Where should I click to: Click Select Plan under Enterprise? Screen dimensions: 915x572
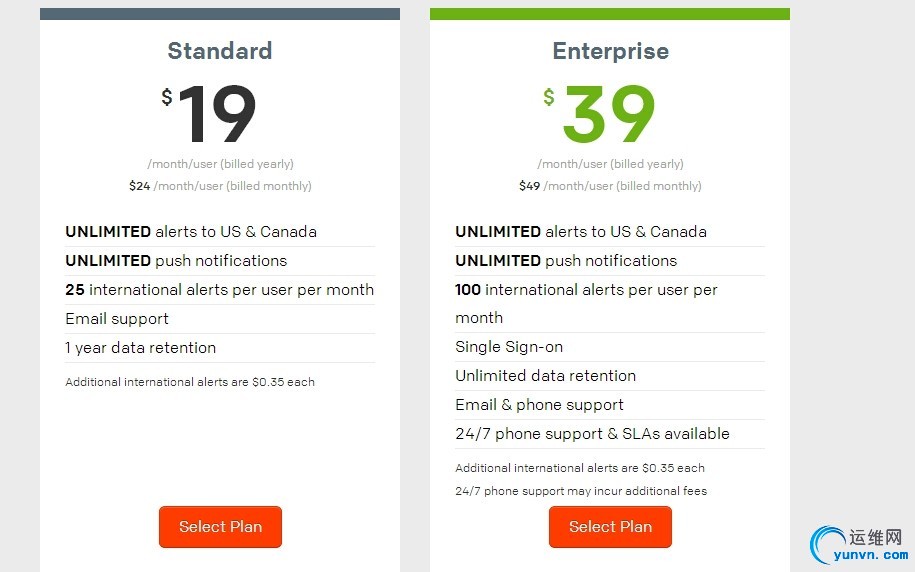(x=610, y=526)
